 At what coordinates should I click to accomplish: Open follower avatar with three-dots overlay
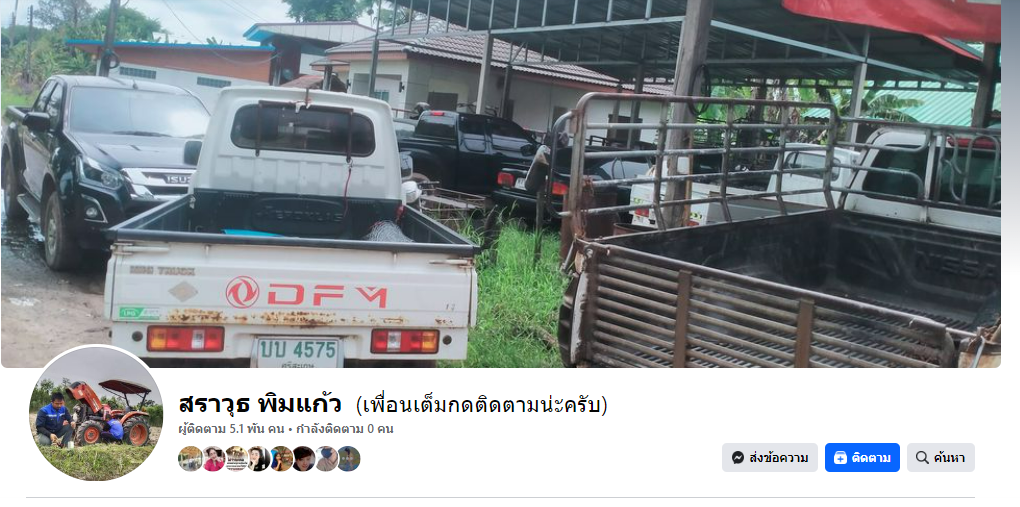pos(349,459)
